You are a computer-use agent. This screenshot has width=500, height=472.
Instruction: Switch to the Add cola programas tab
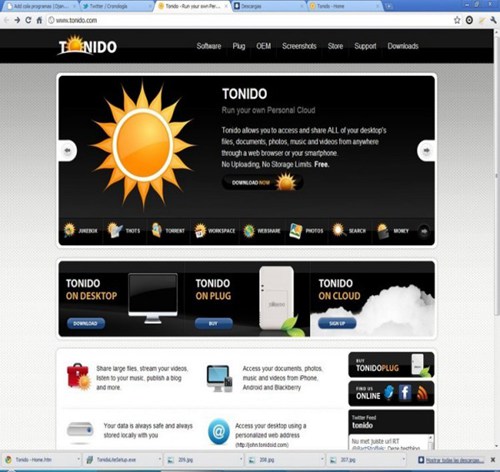pyautogui.click(x=41, y=6)
